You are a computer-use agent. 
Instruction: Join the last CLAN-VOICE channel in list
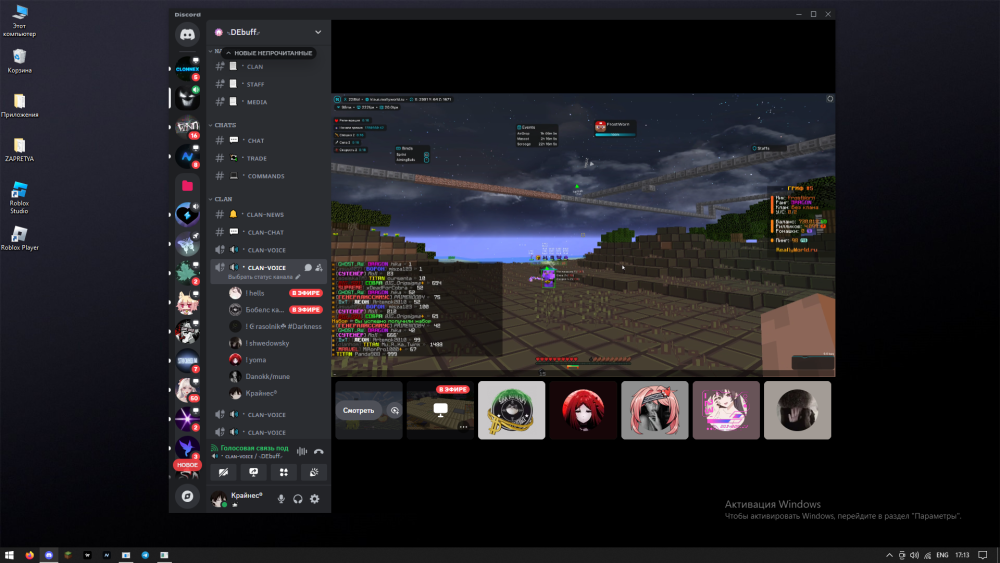click(x=268, y=432)
